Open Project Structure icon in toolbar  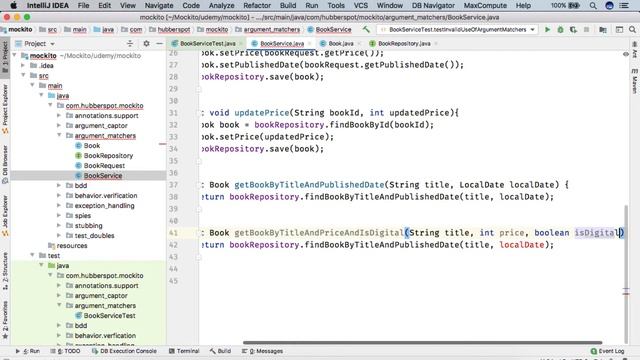point(603,29)
